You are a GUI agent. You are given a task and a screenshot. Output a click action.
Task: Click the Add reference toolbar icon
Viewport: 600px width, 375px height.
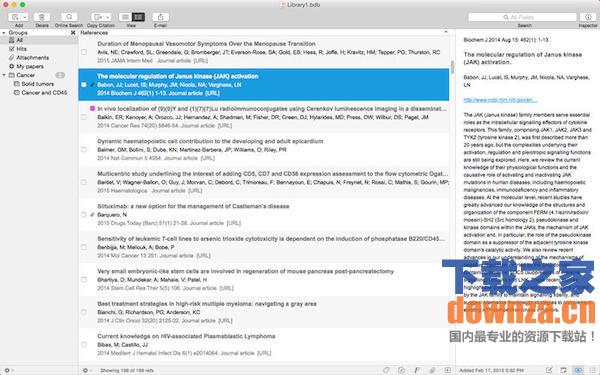pos(15,17)
